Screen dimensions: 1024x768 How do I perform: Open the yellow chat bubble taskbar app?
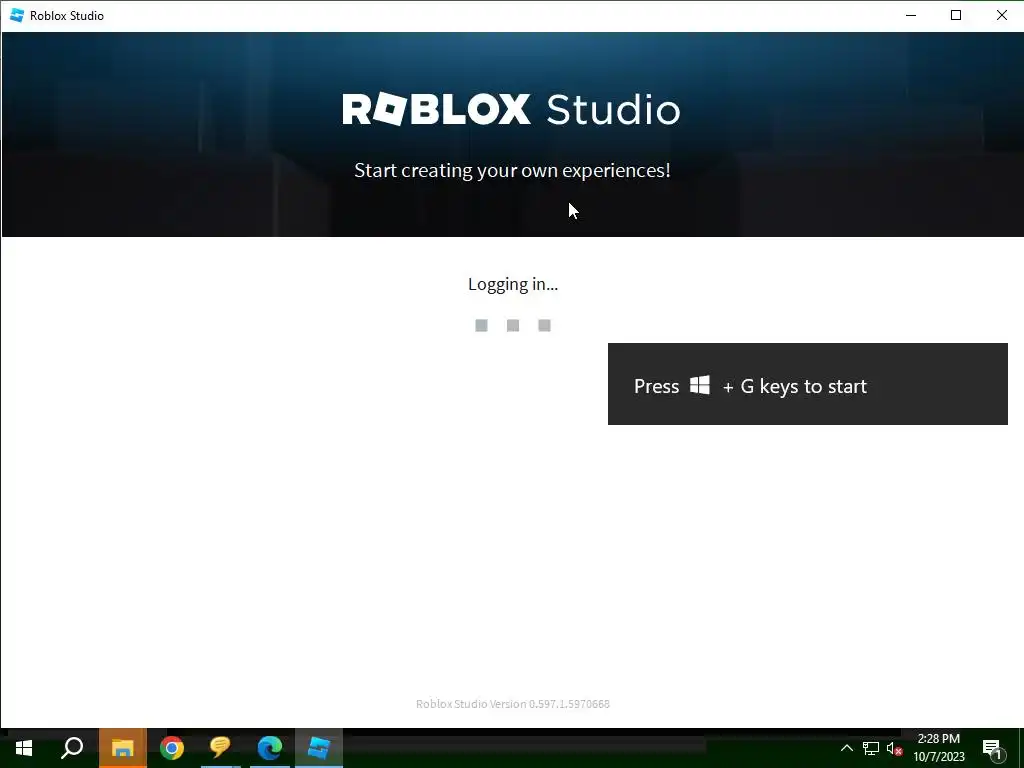pos(220,748)
